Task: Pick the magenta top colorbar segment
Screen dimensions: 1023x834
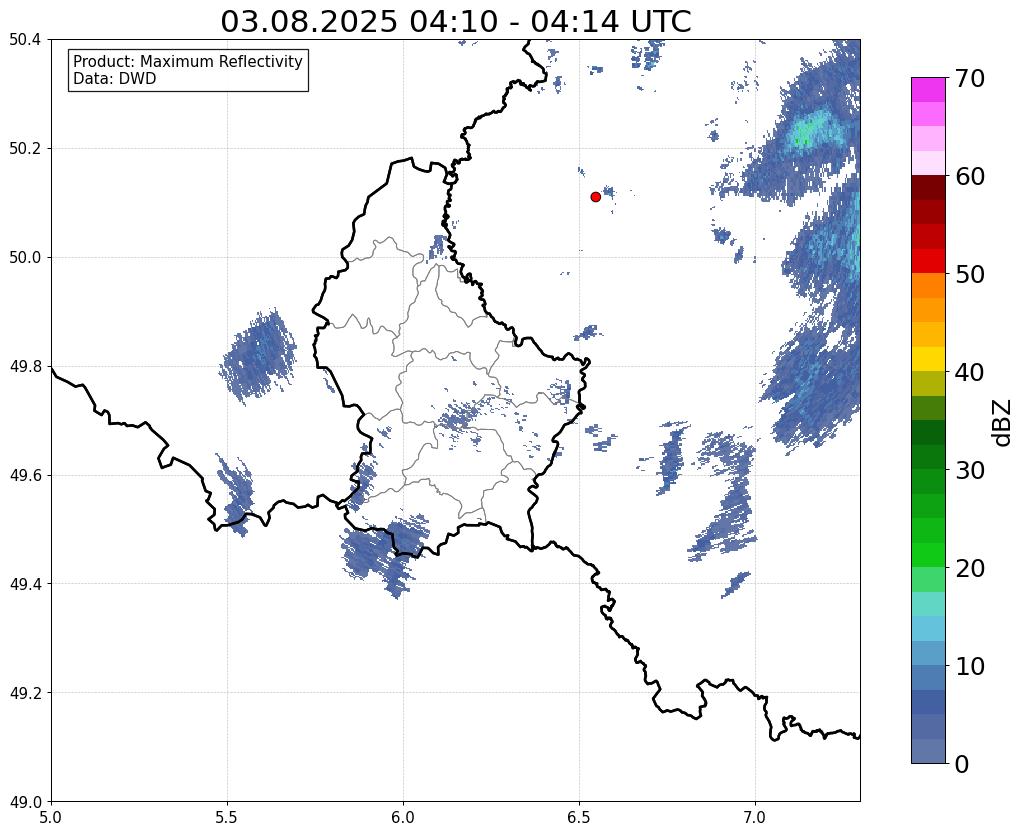Action: (x=928, y=90)
